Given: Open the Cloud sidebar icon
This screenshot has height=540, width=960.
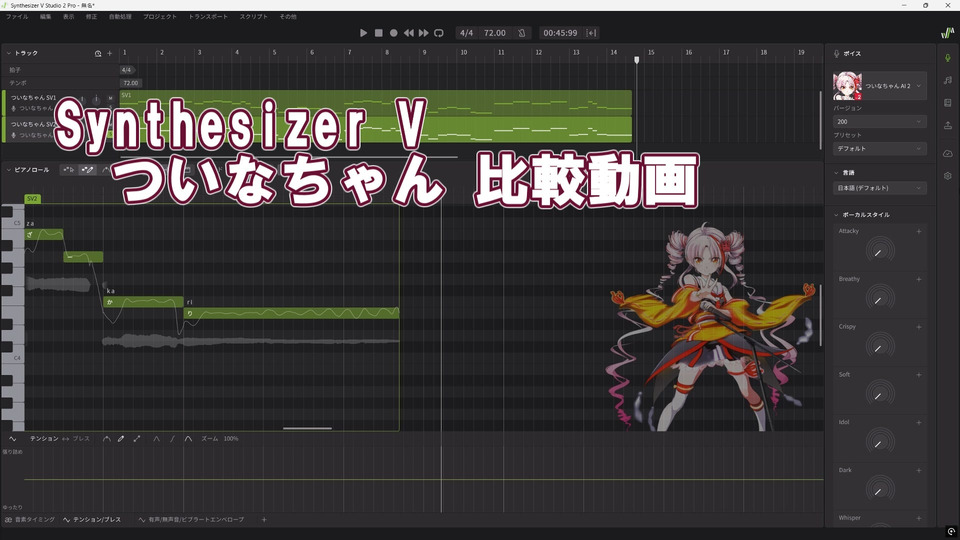Looking at the screenshot, I should 948,153.
